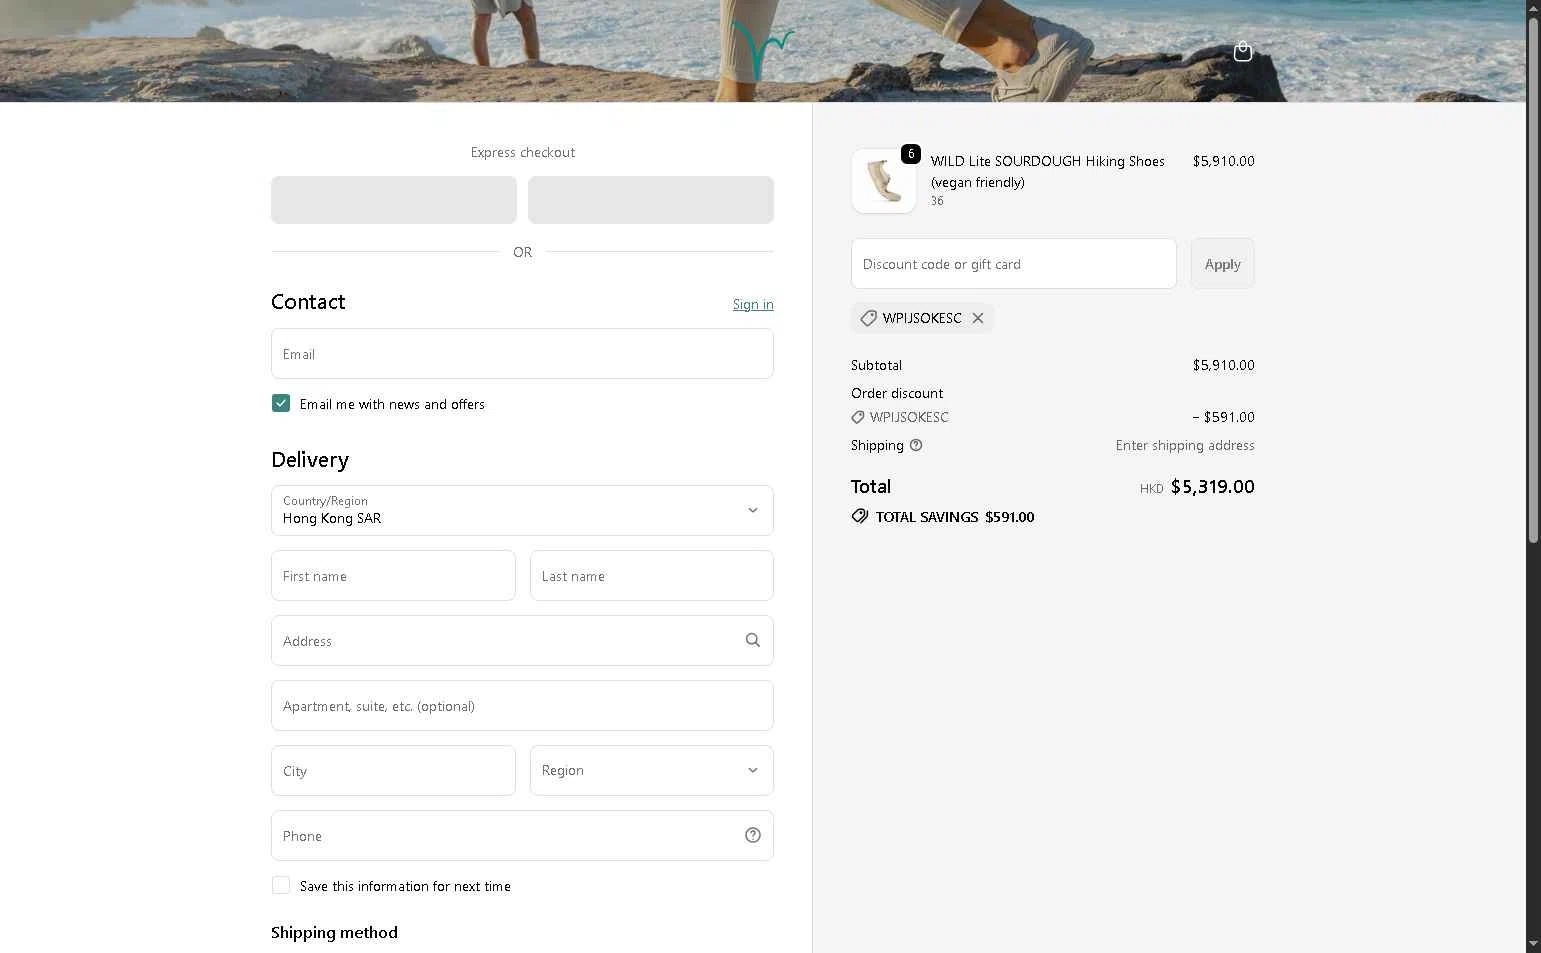
Task: Click the tag icon on WPIJSOKESC chip
Action: [868, 318]
